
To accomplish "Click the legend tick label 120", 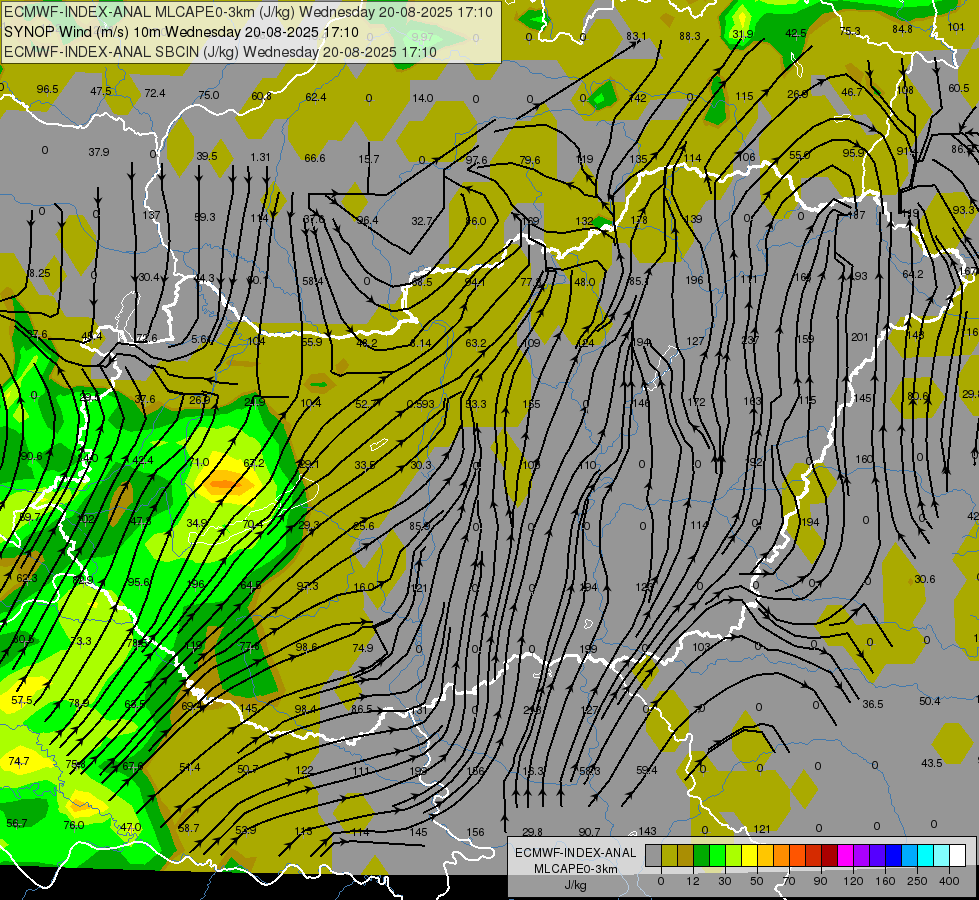I will [853, 881].
